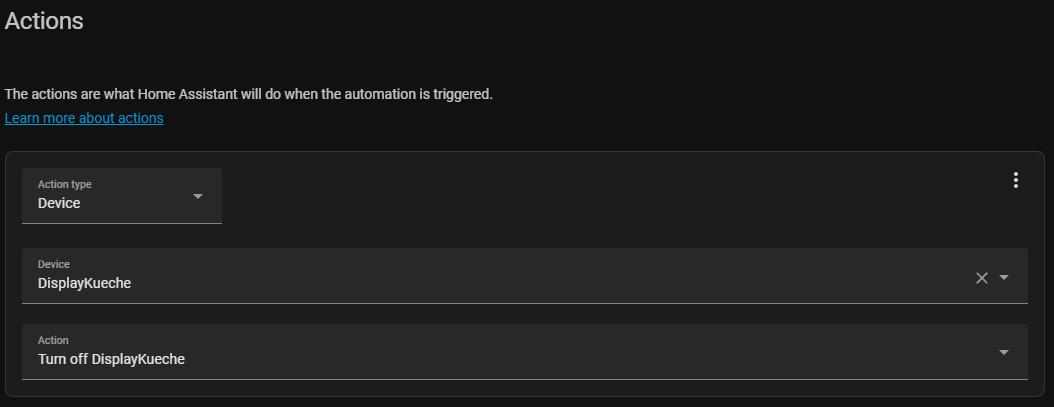Click empty space right of Action type

pos(600,196)
